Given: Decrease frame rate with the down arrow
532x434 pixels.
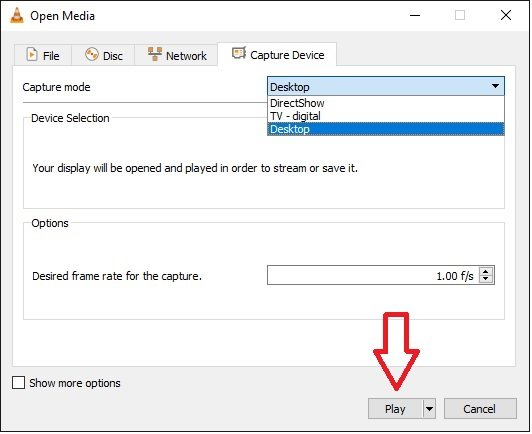Looking at the screenshot, I should (x=486, y=279).
